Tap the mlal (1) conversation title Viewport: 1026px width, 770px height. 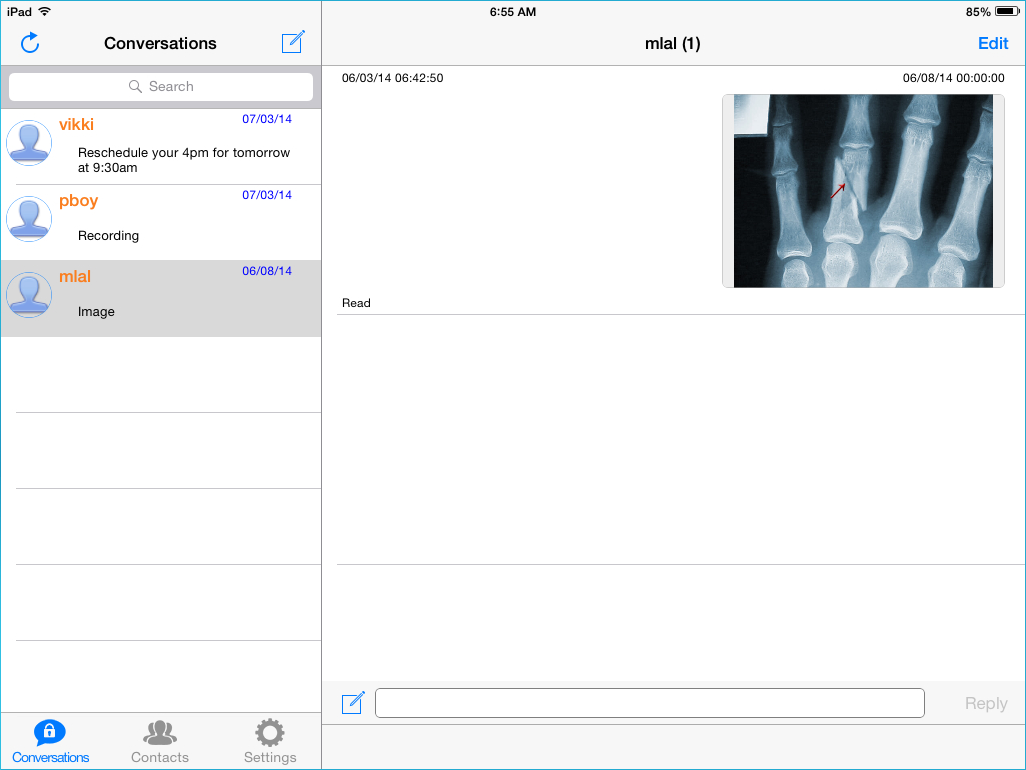(673, 43)
